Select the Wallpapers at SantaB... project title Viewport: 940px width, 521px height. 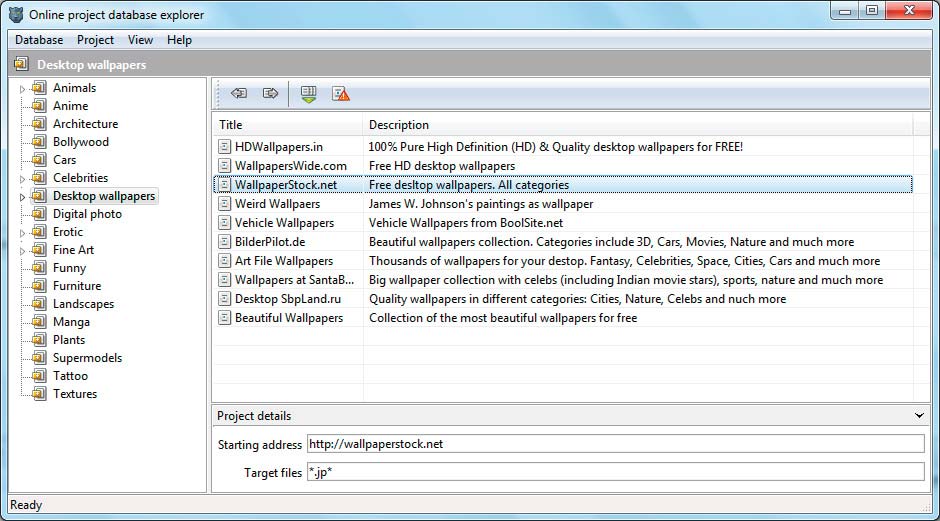pos(294,279)
